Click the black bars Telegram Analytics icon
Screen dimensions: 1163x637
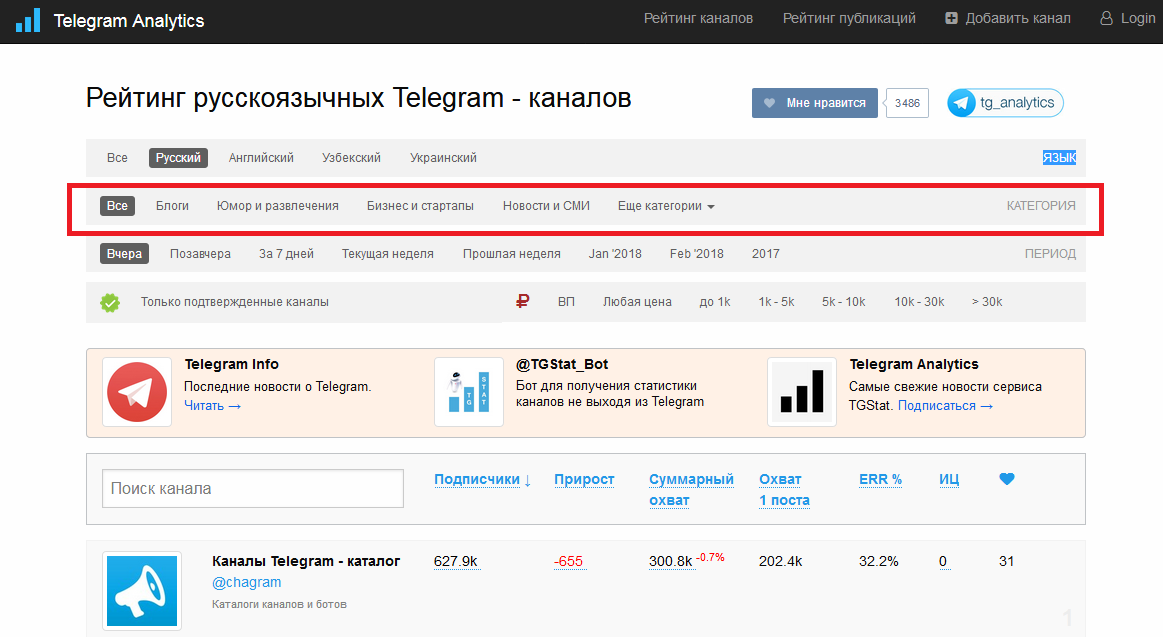802,392
